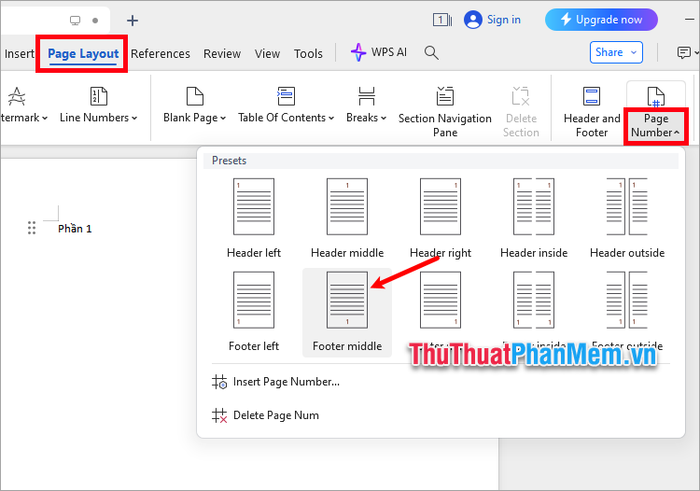Open the View tab

coord(267,54)
